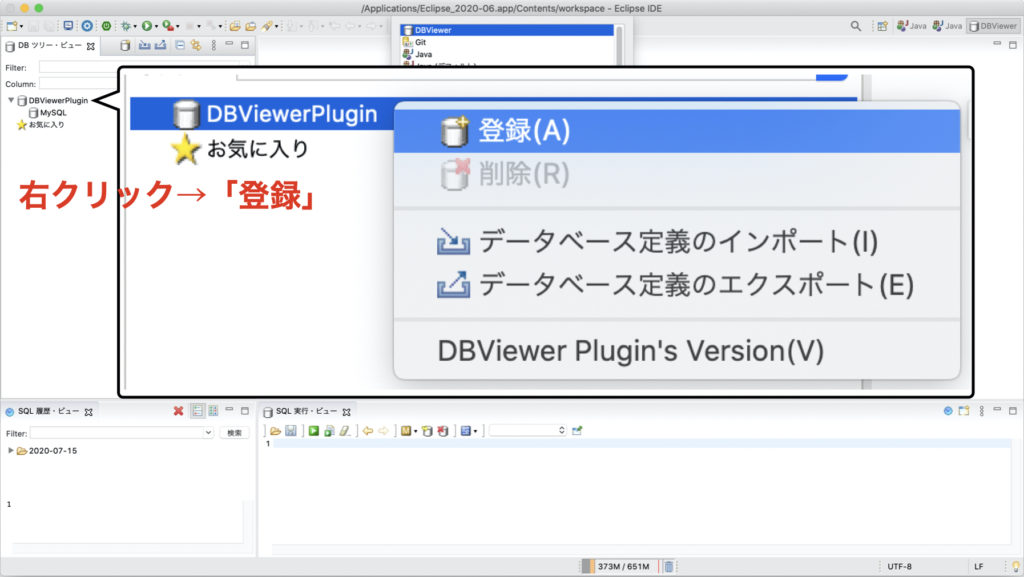The width and height of the screenshot is (1024, 577).
Task: Open the blue format icon dropdown in SQL toolbar
Action: 475,431
